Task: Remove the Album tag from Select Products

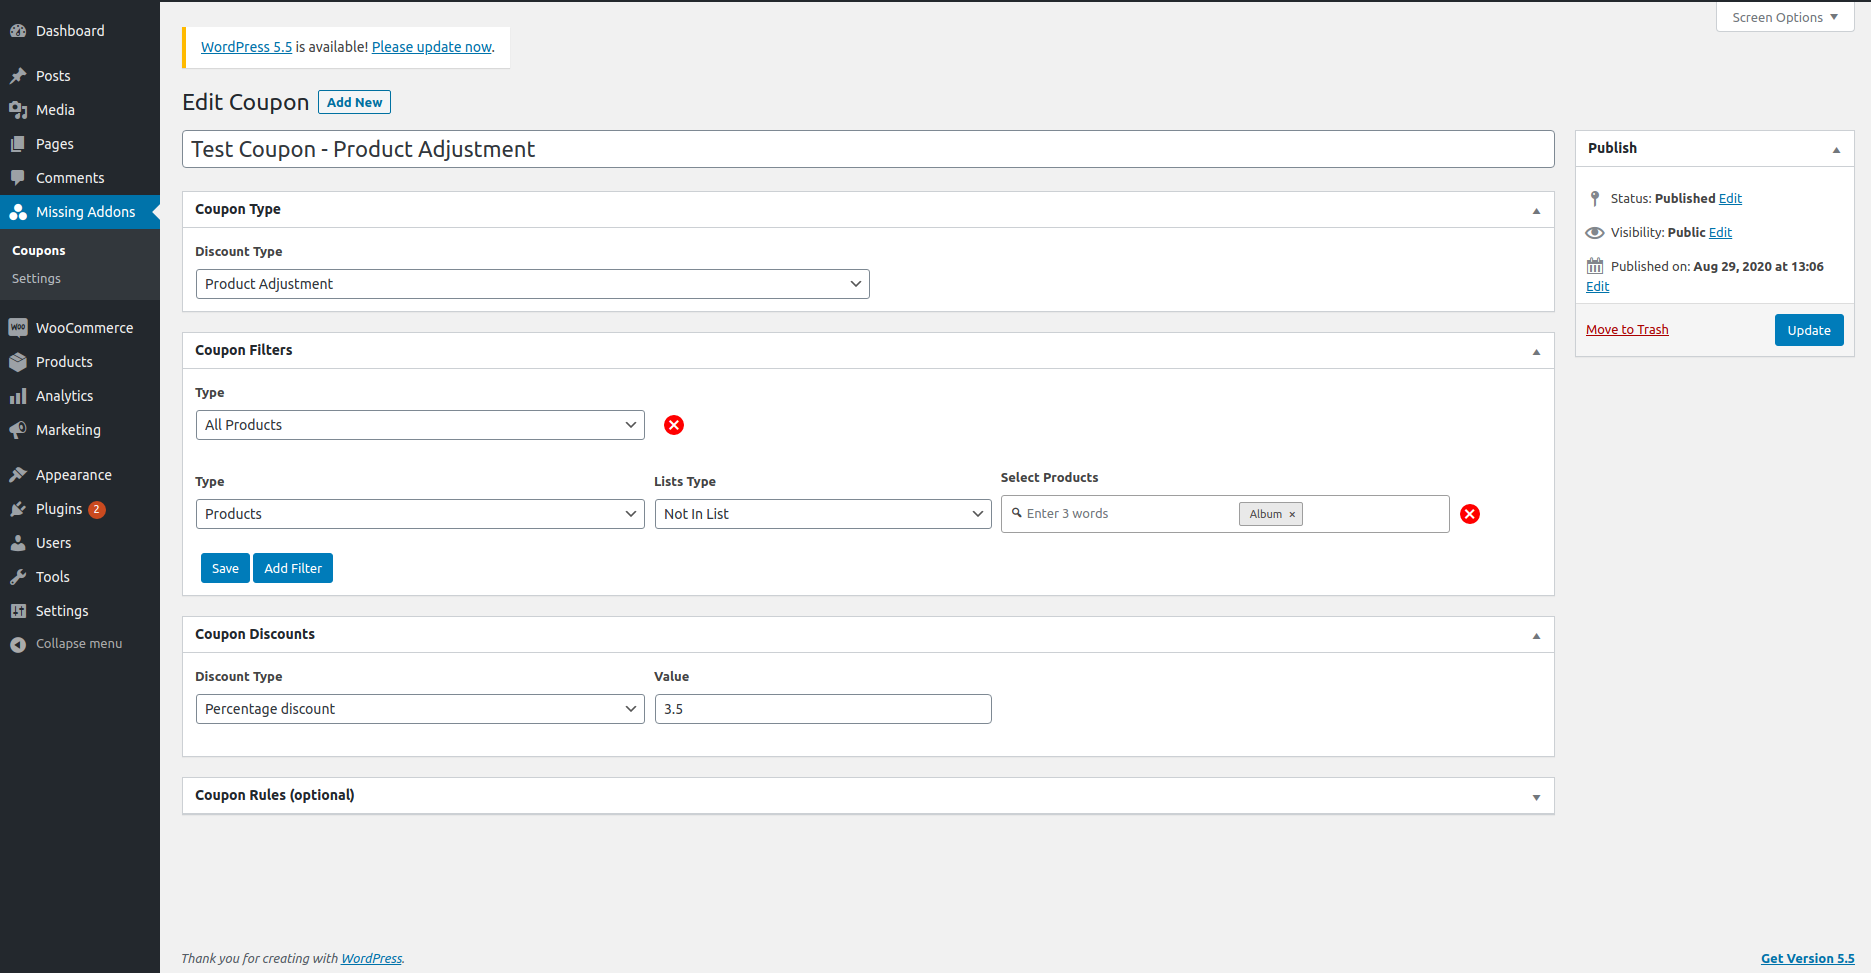Action: 1292,514
